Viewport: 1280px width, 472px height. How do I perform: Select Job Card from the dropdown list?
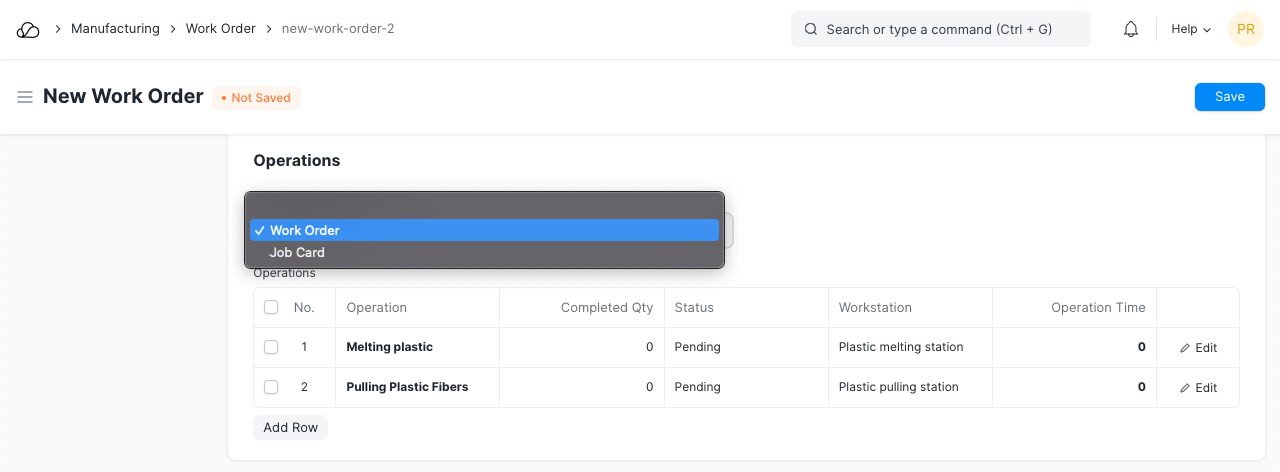click(297, 253)
